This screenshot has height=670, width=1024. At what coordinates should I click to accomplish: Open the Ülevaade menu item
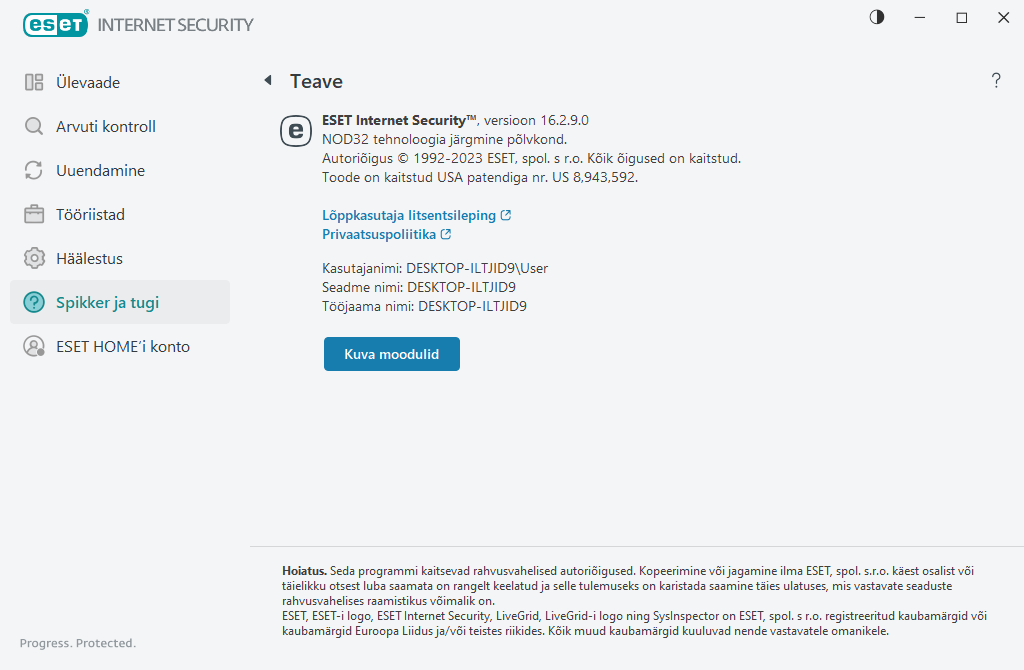pos(88,83)
